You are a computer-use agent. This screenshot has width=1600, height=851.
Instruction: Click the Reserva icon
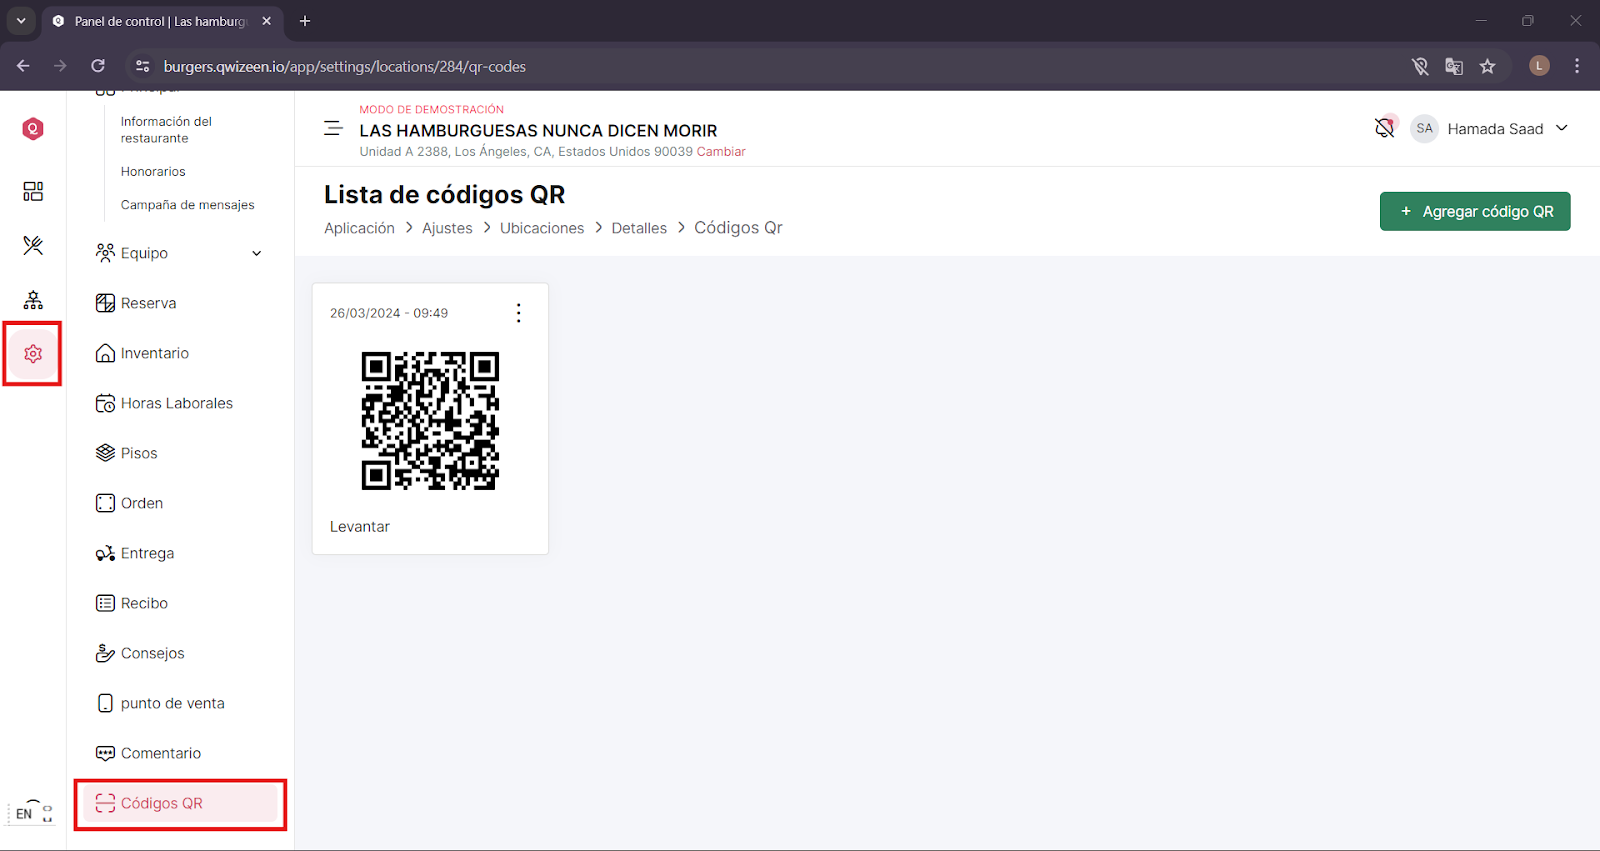coord(105,303)
